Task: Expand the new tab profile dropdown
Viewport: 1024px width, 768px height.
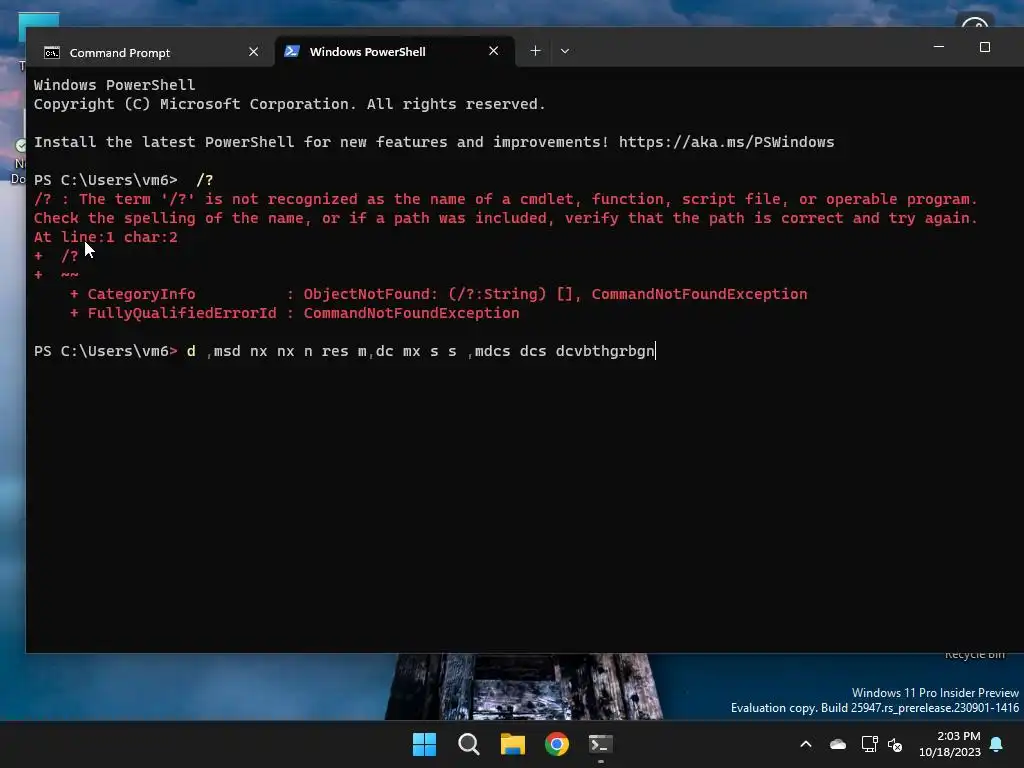Action: click(x=565, y=51)
